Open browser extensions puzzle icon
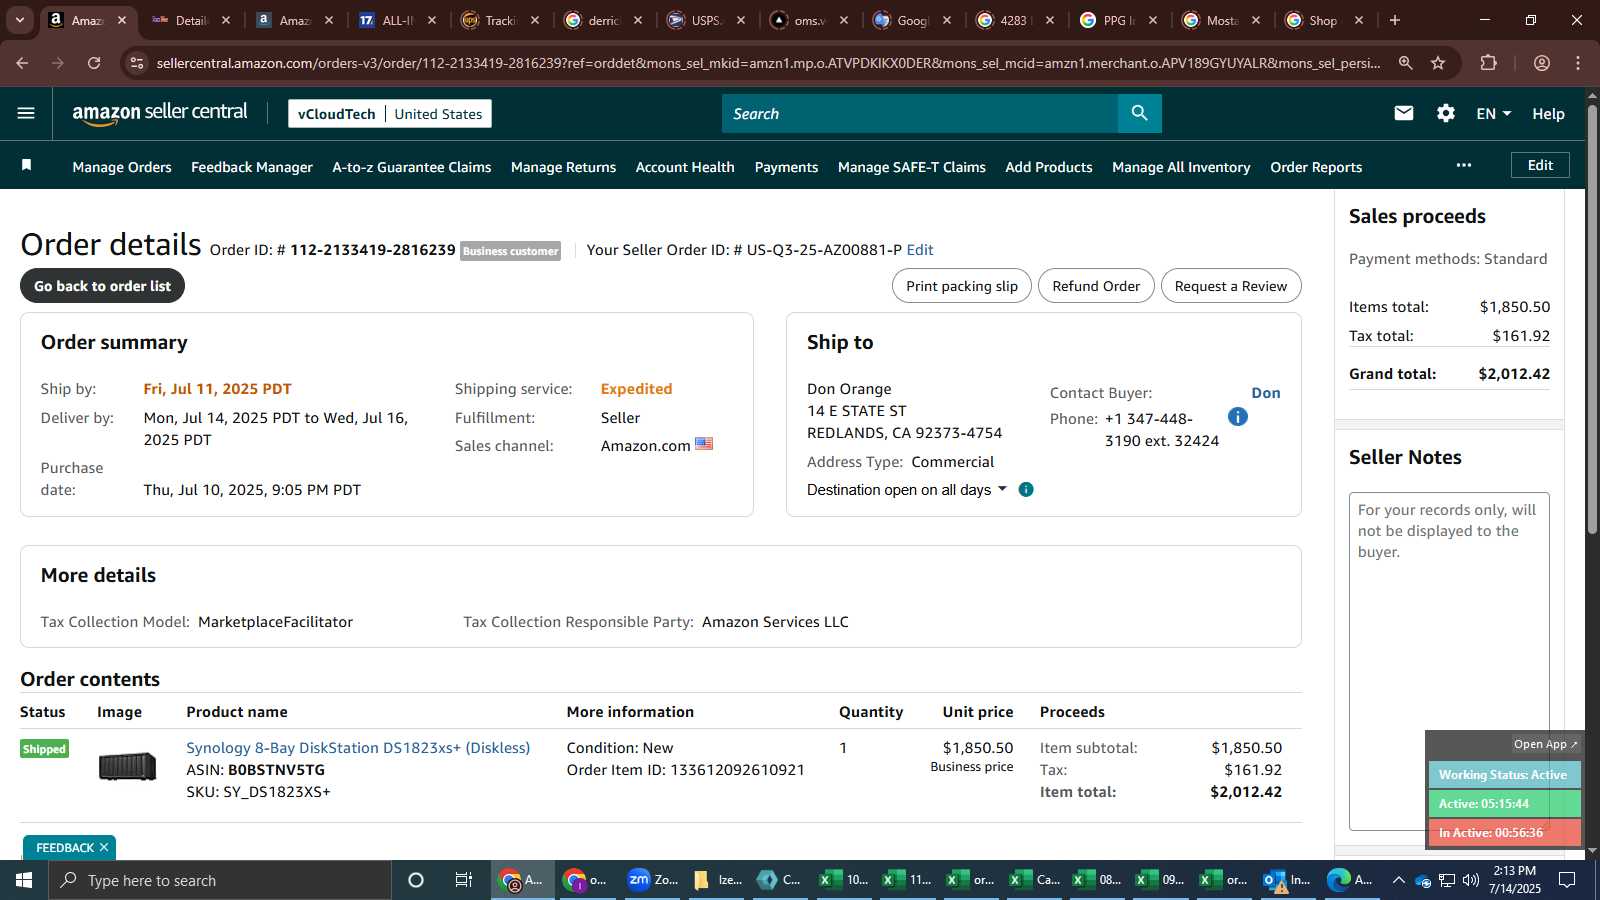Screen dimensions: 1600x900 coord(1489,63)
